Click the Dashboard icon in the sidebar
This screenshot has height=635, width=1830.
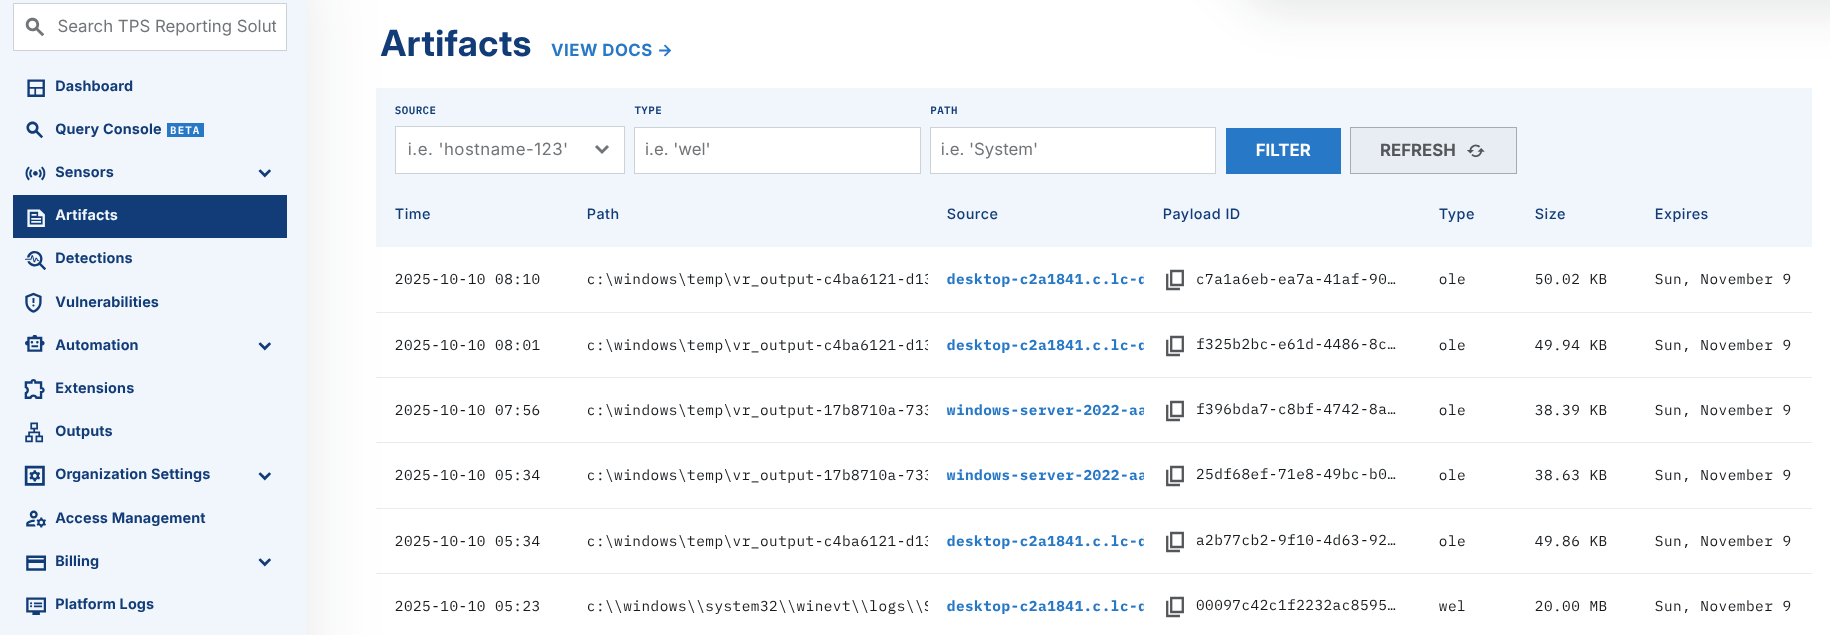pyautogui.click(x=36, y=87)
